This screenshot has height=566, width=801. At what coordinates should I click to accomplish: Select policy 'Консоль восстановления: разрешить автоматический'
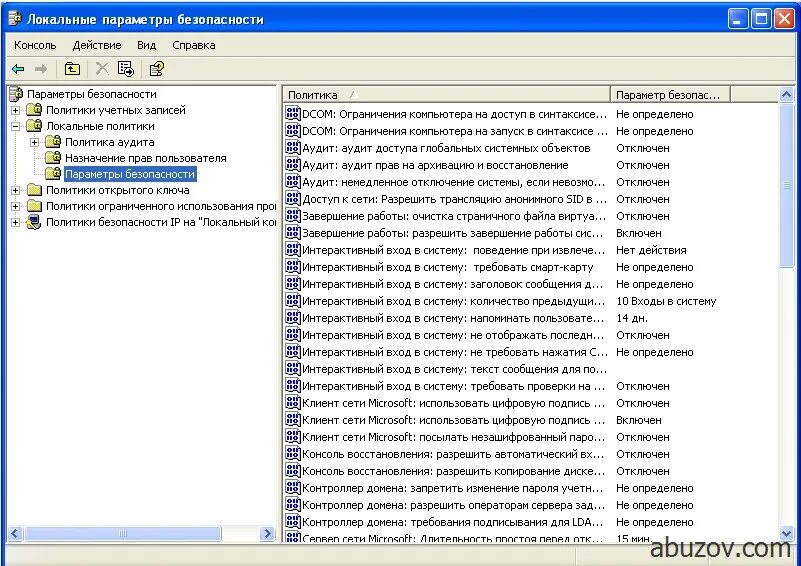pyautogui.click(x=453, y=454)
